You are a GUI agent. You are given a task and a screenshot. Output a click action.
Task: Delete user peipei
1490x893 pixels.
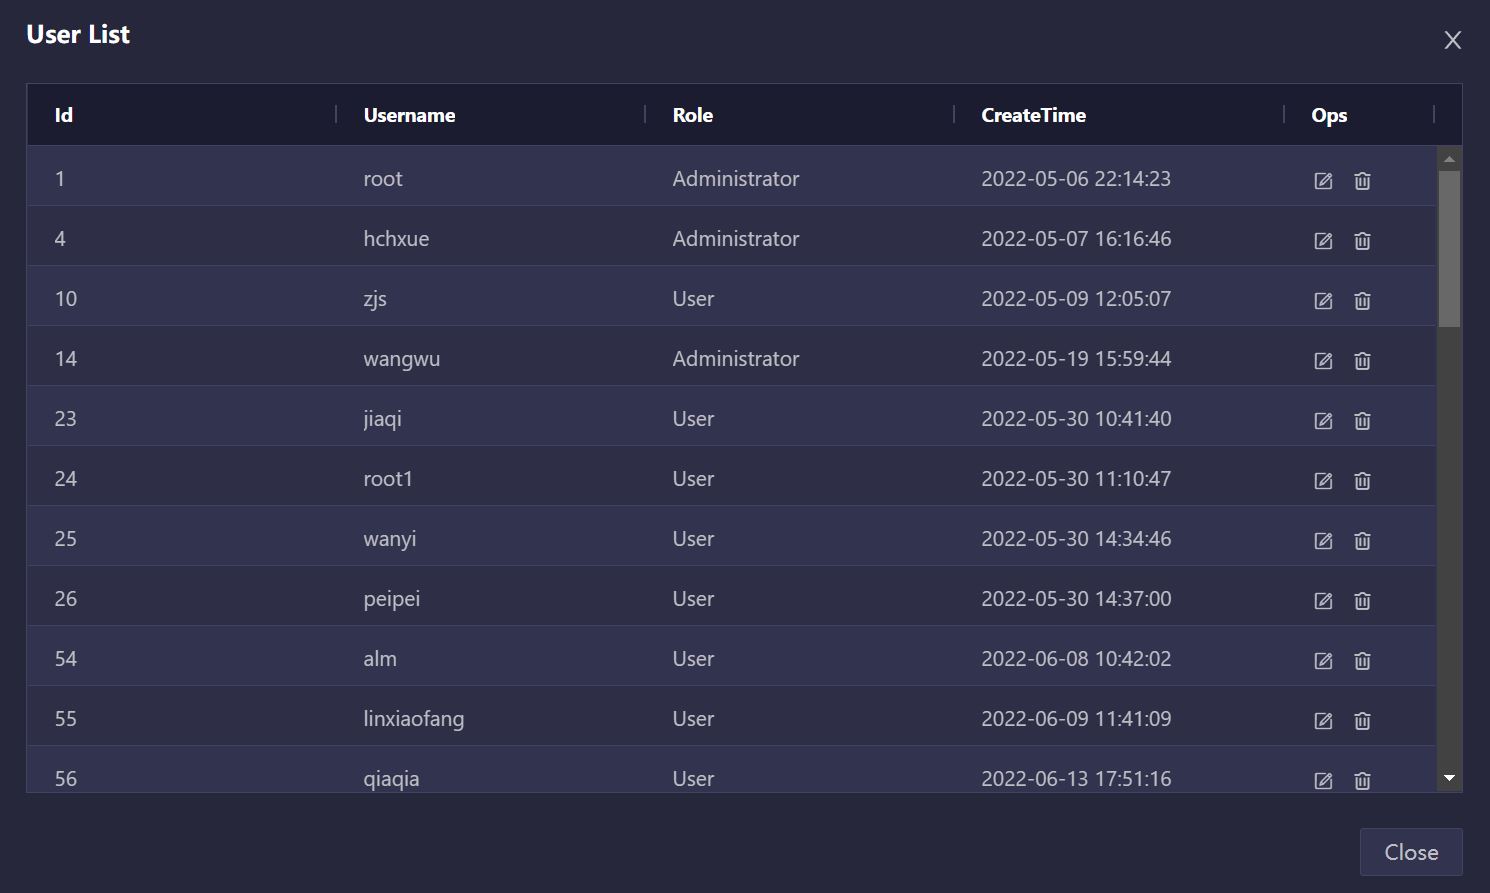click(1362, 601)
